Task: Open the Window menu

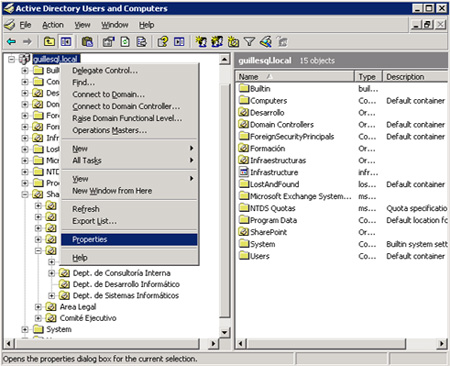Action: (x=115, y=25)
